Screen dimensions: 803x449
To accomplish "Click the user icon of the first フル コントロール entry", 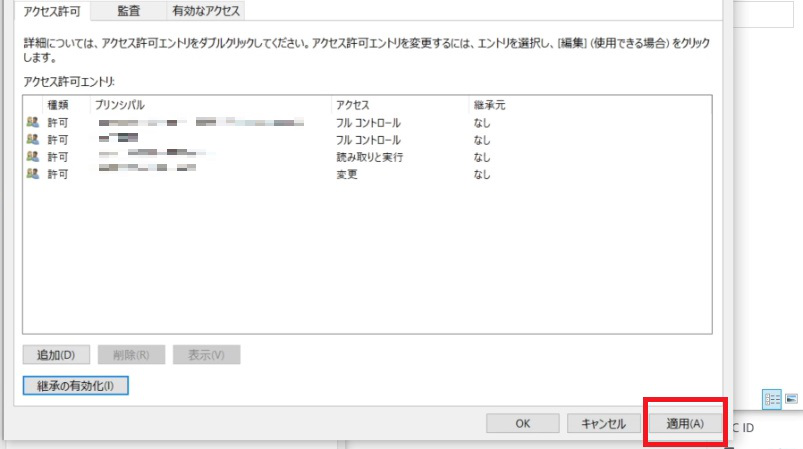I will (33, 123).
